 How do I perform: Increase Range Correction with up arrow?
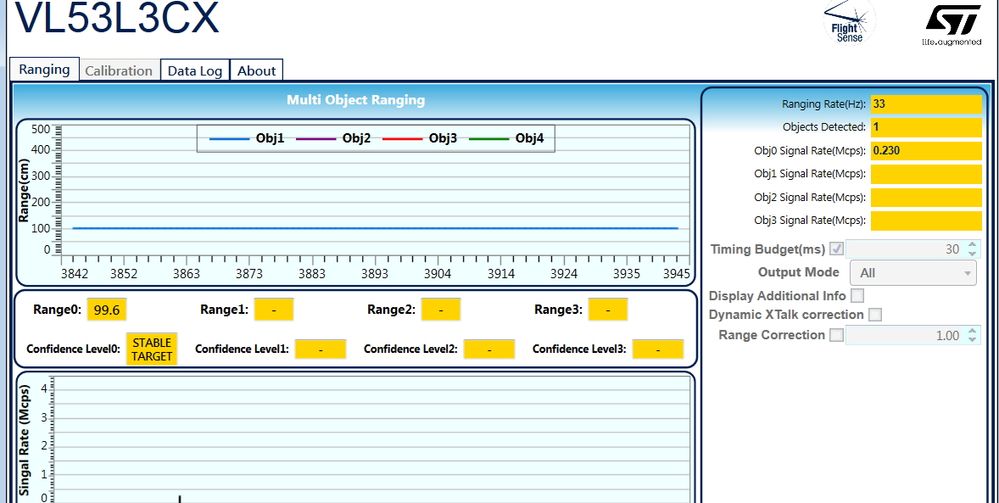click(x=972, y=331)
